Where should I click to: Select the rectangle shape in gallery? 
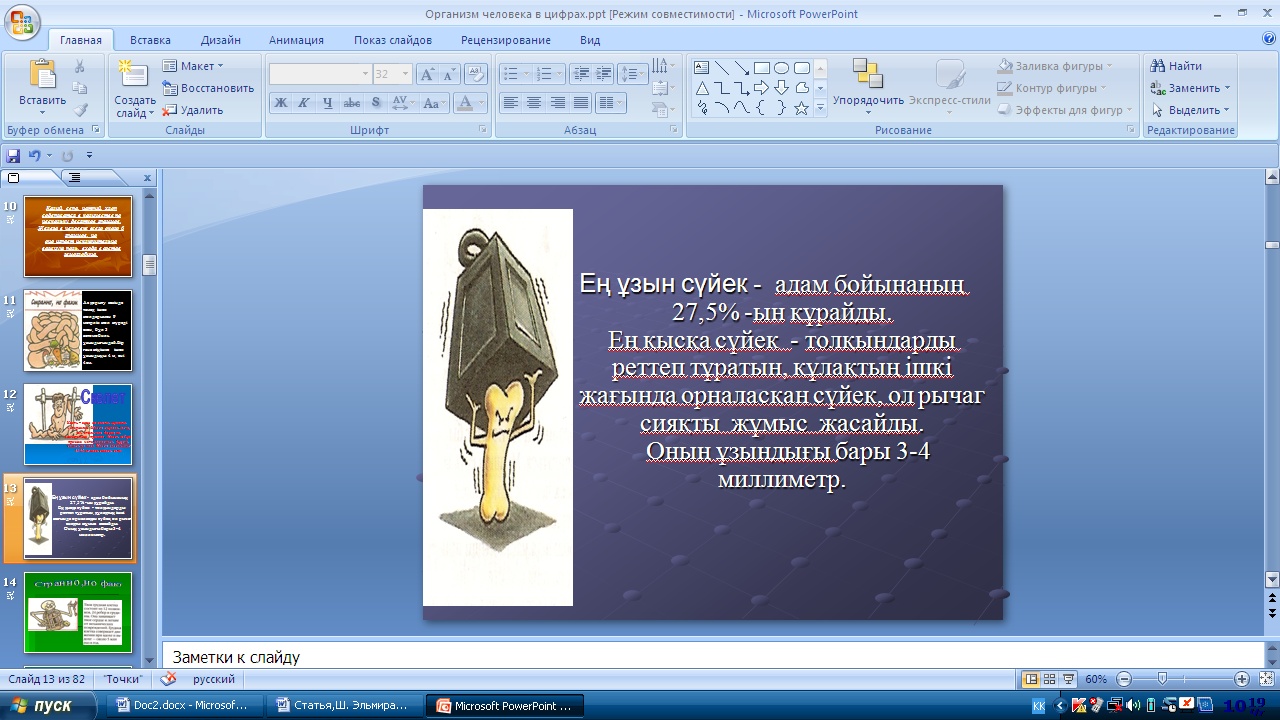click(762, 68)
